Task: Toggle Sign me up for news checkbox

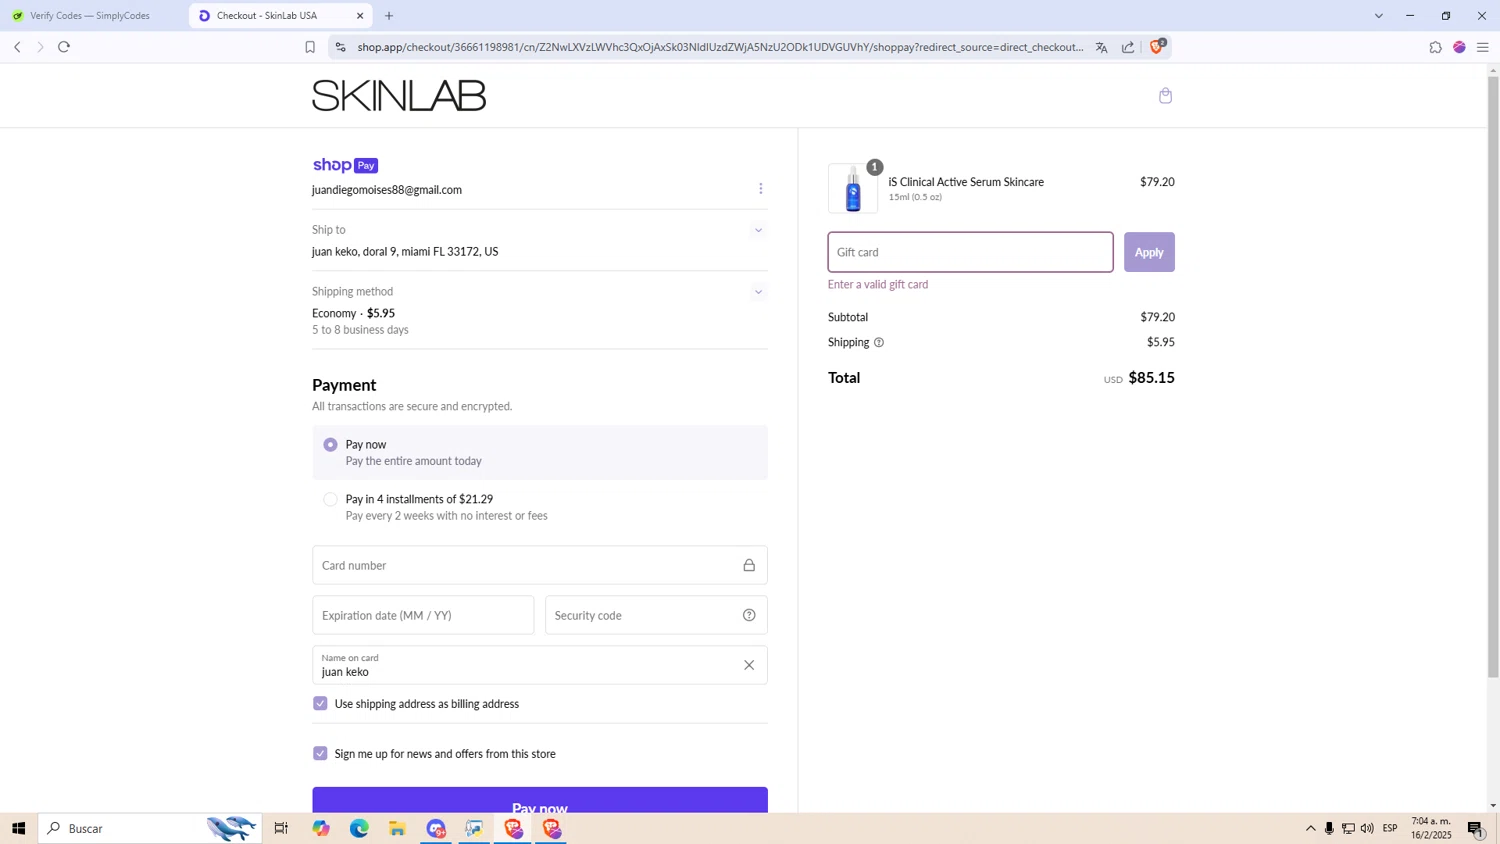Action: 320,754
